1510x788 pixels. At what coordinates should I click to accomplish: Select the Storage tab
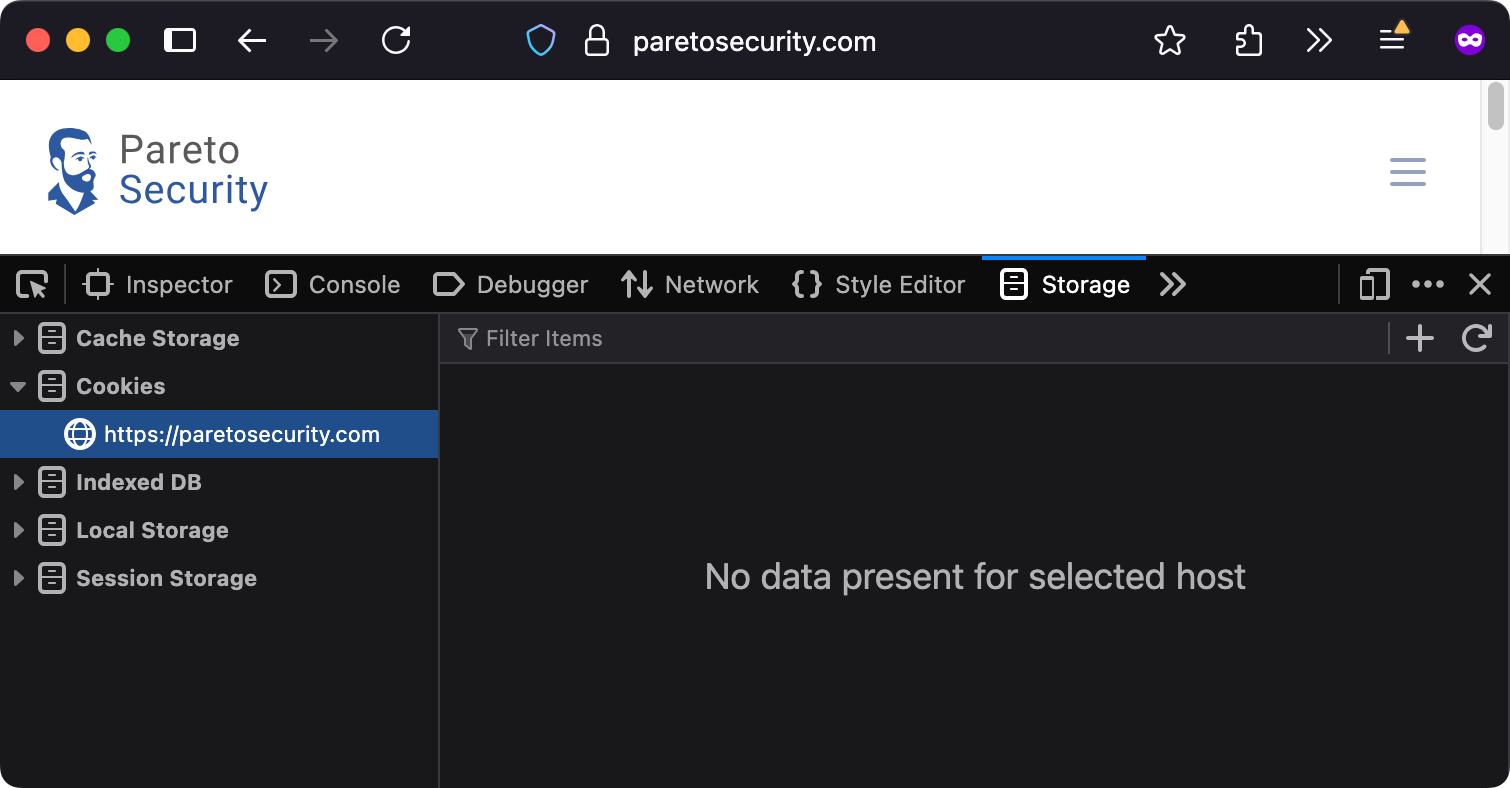1065,285
